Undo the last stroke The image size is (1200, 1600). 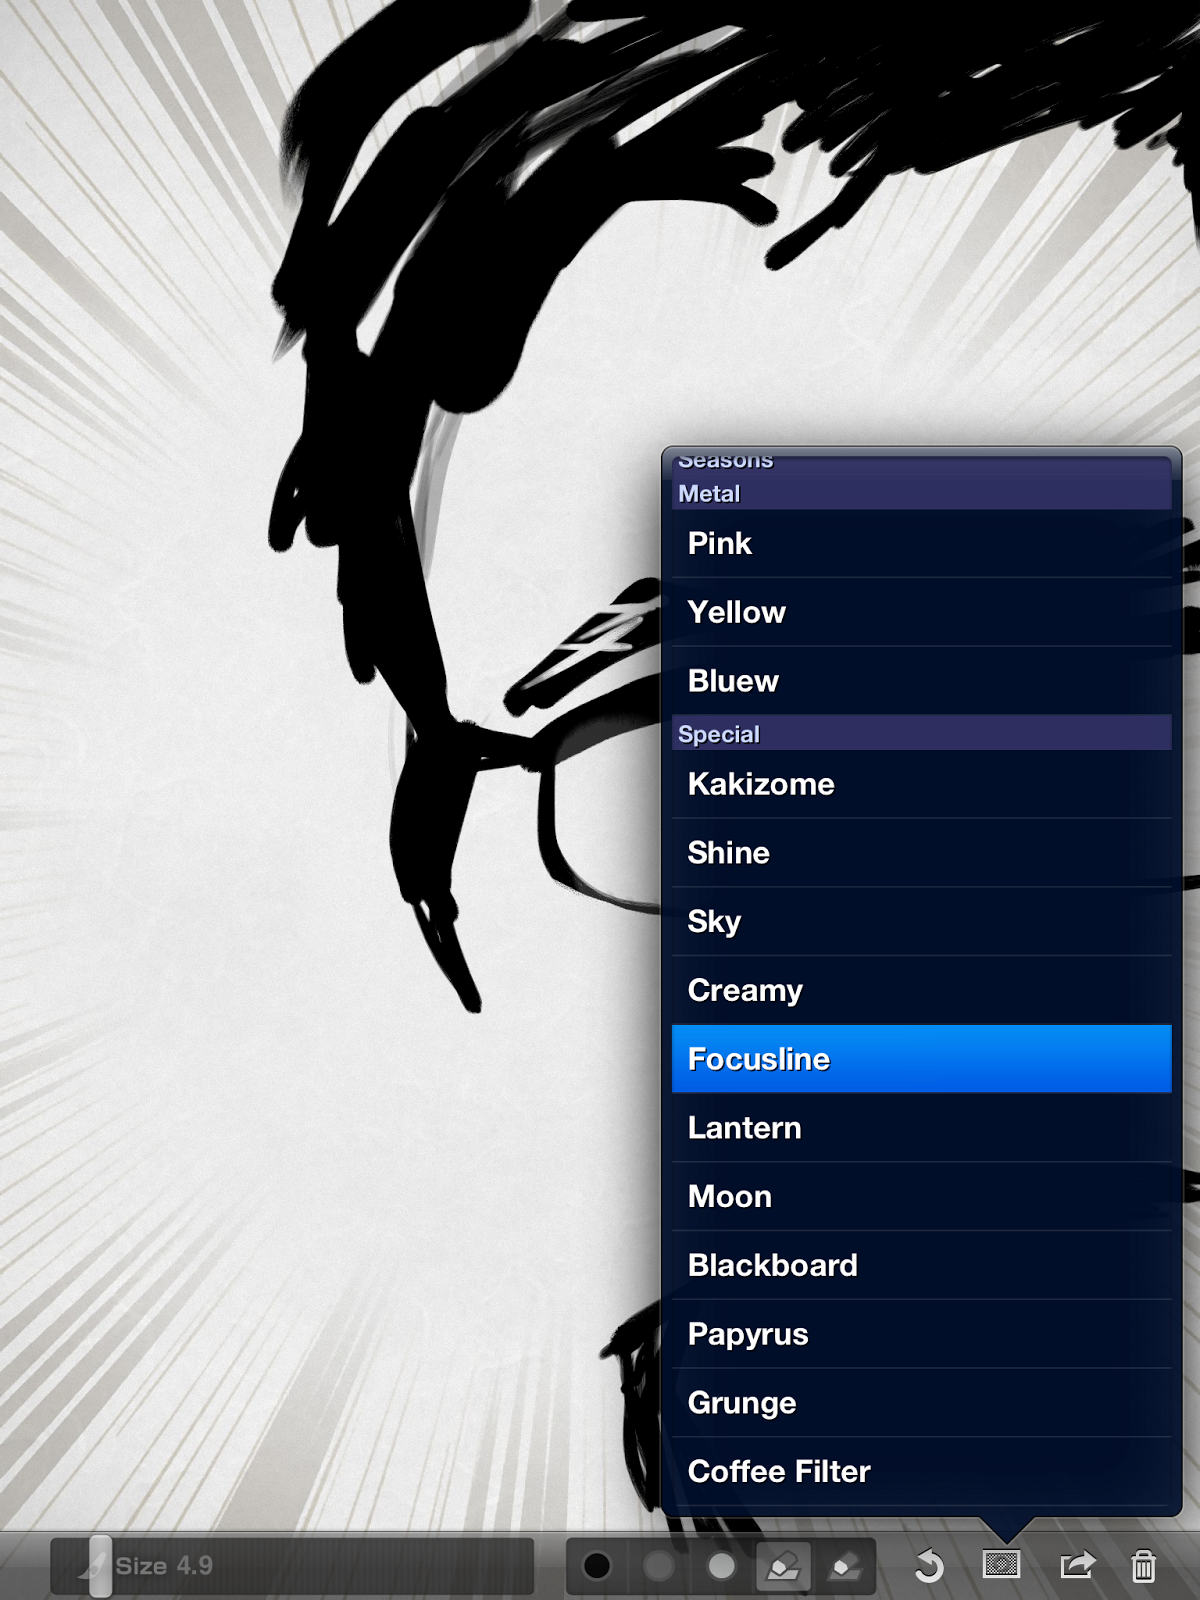tap(929, 1565)
